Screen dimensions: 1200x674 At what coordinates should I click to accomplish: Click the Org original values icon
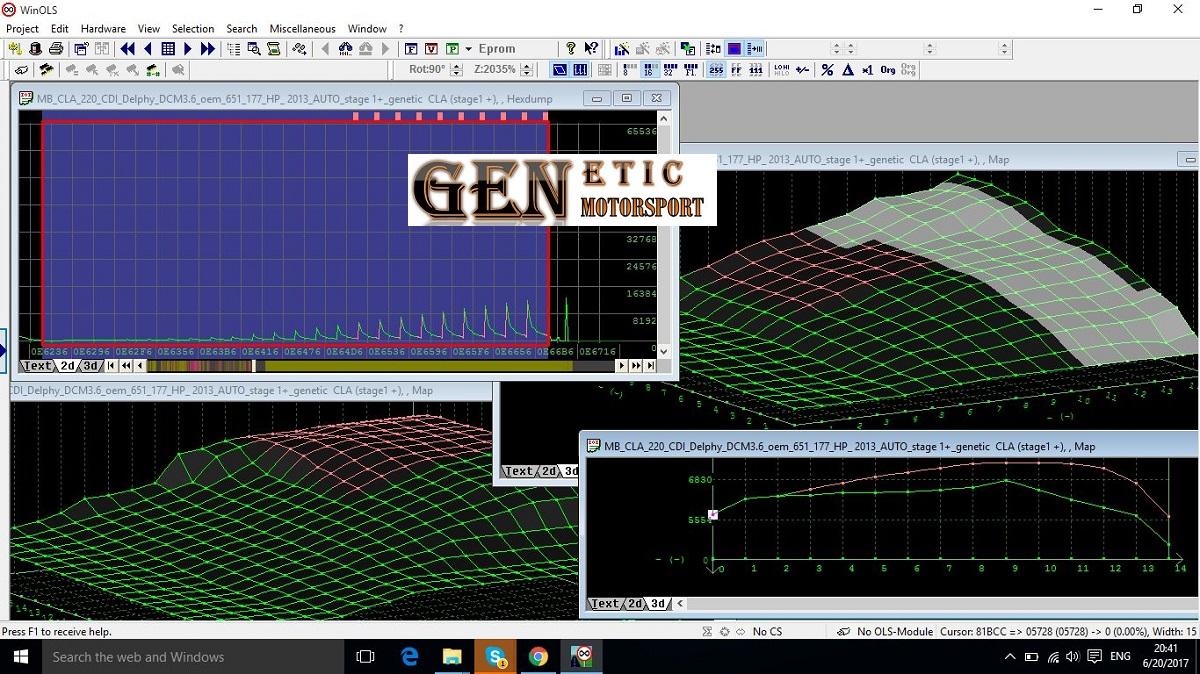[887, 70]
